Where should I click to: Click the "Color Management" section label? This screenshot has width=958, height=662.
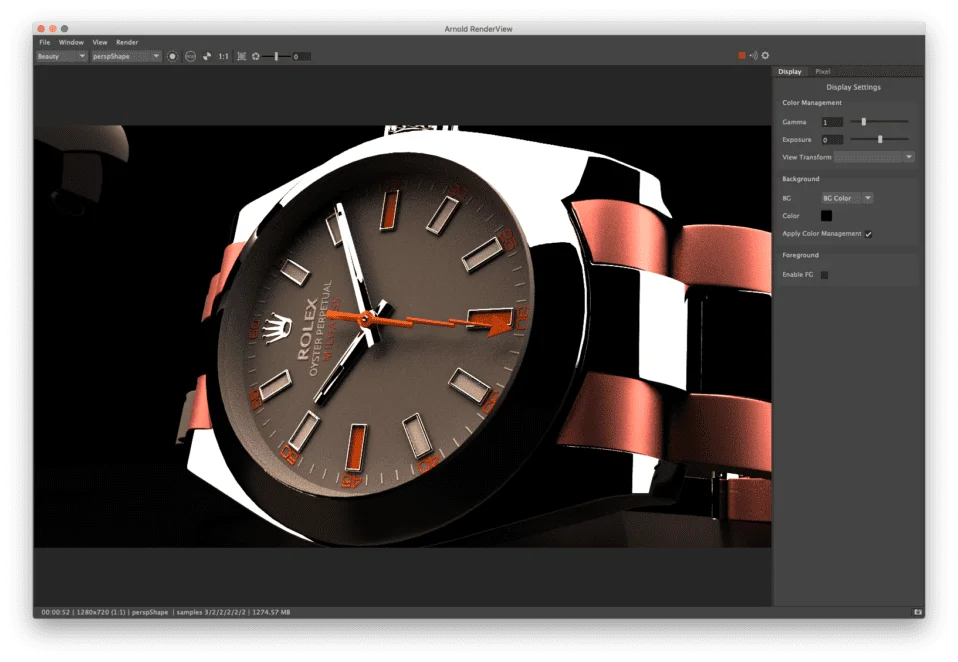click(812, 103)
